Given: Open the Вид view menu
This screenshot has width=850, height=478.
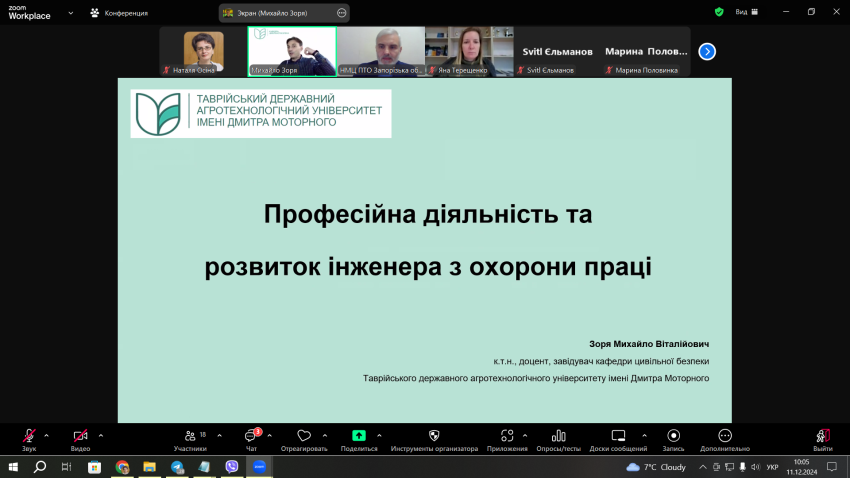Looking at the screenshot, I should 747,12.
